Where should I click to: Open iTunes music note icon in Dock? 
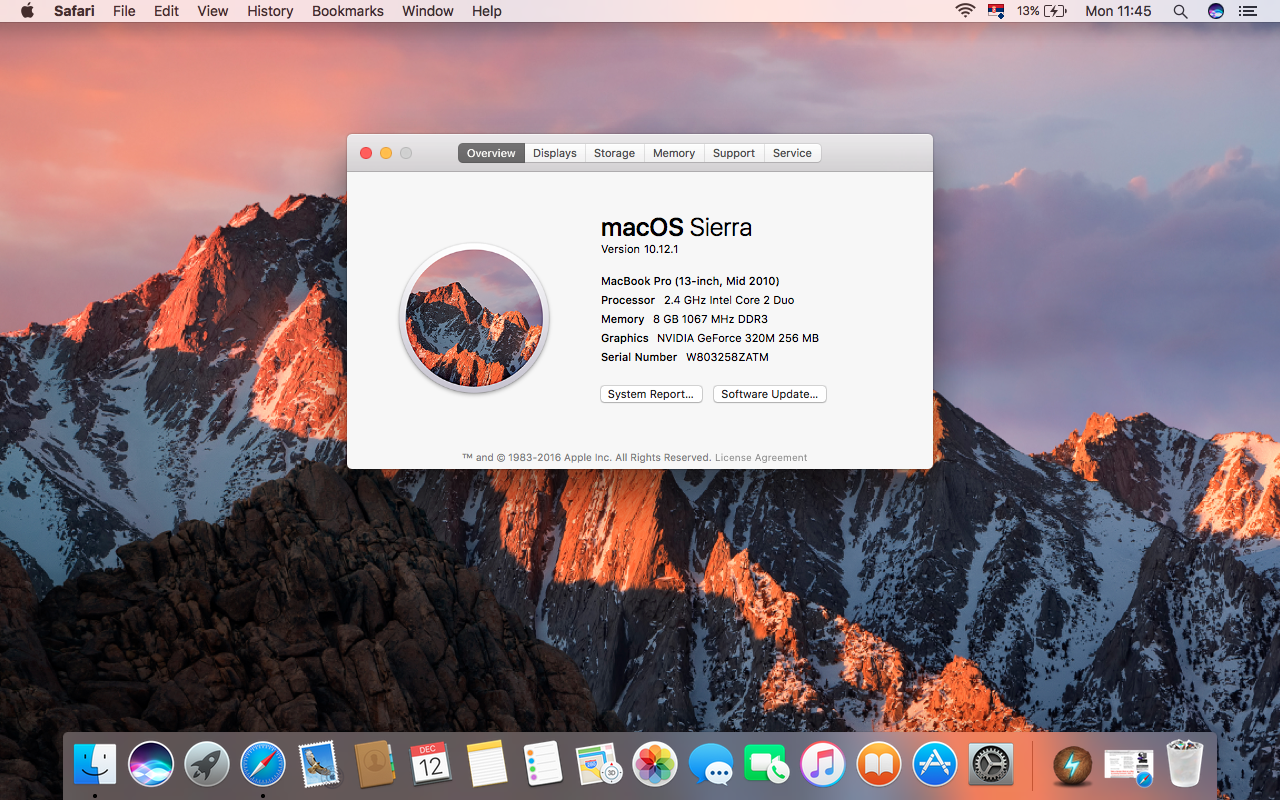coord(823,765)
